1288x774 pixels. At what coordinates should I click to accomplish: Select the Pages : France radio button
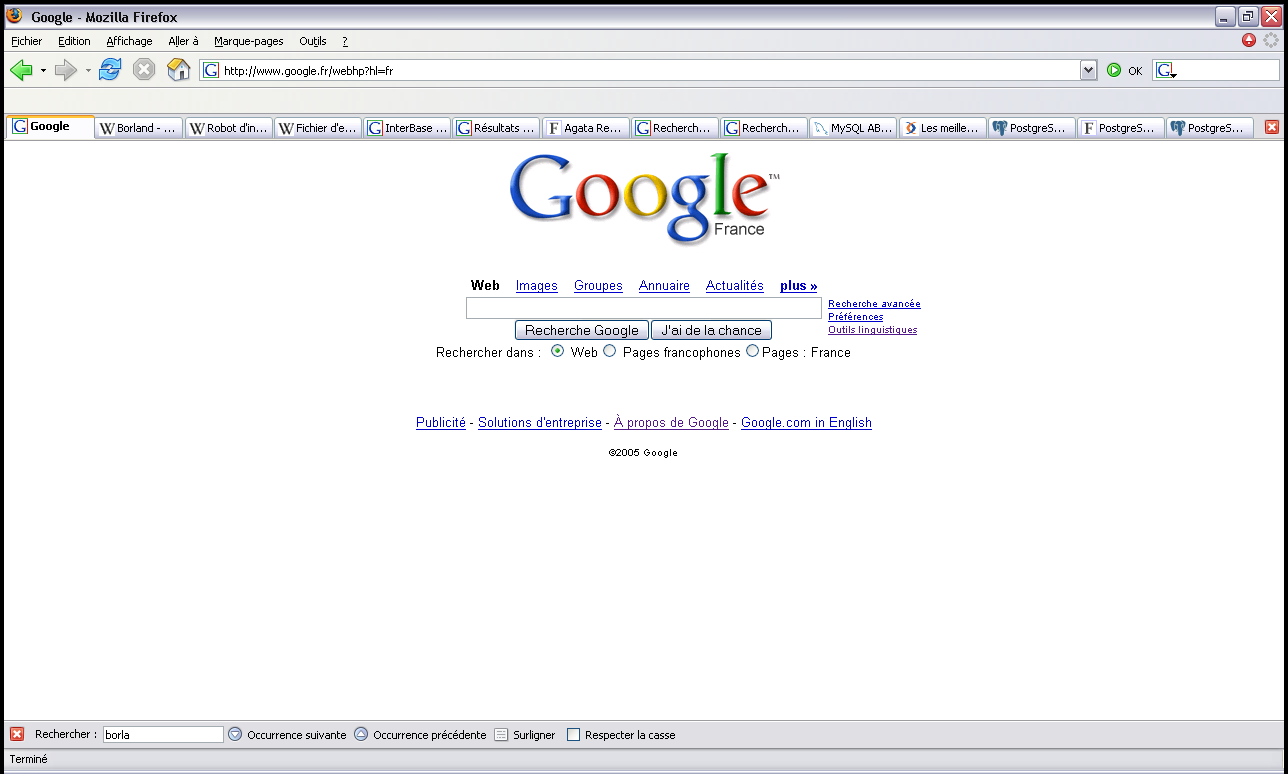[752, 351]
